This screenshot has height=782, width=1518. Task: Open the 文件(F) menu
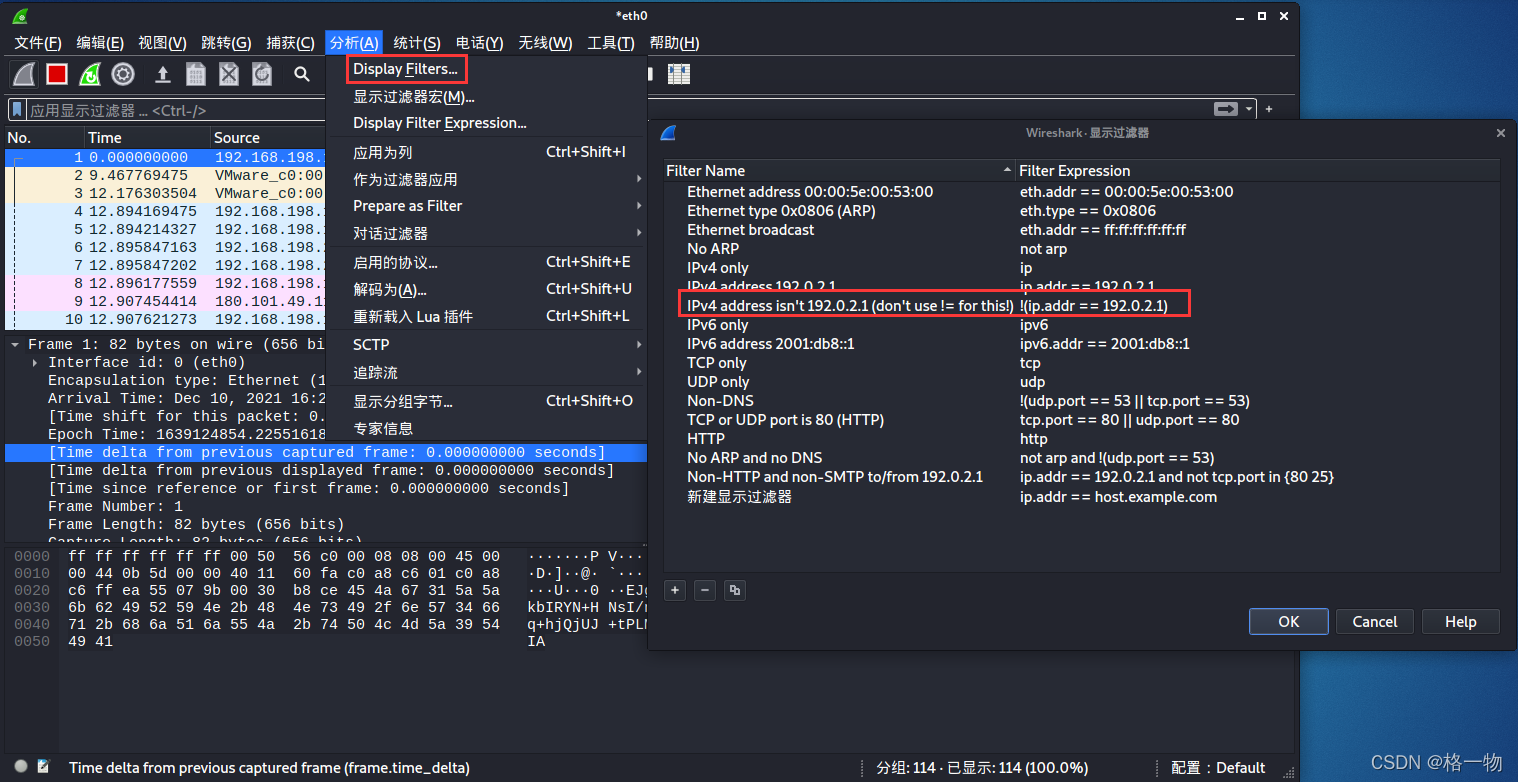point(38,43)
